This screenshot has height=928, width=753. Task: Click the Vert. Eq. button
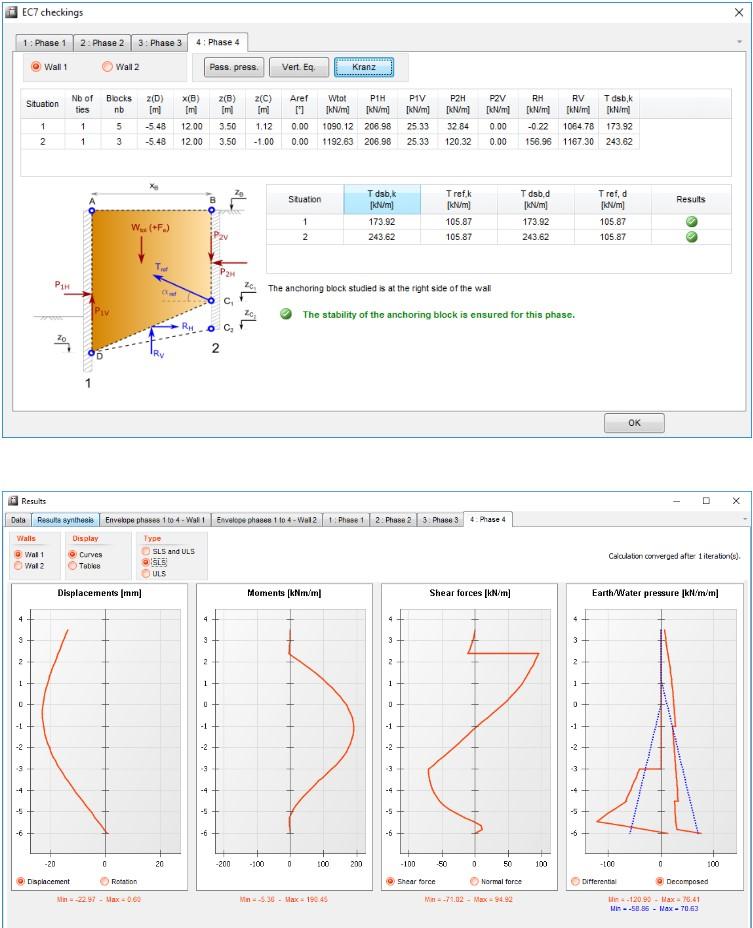point(298,67)
